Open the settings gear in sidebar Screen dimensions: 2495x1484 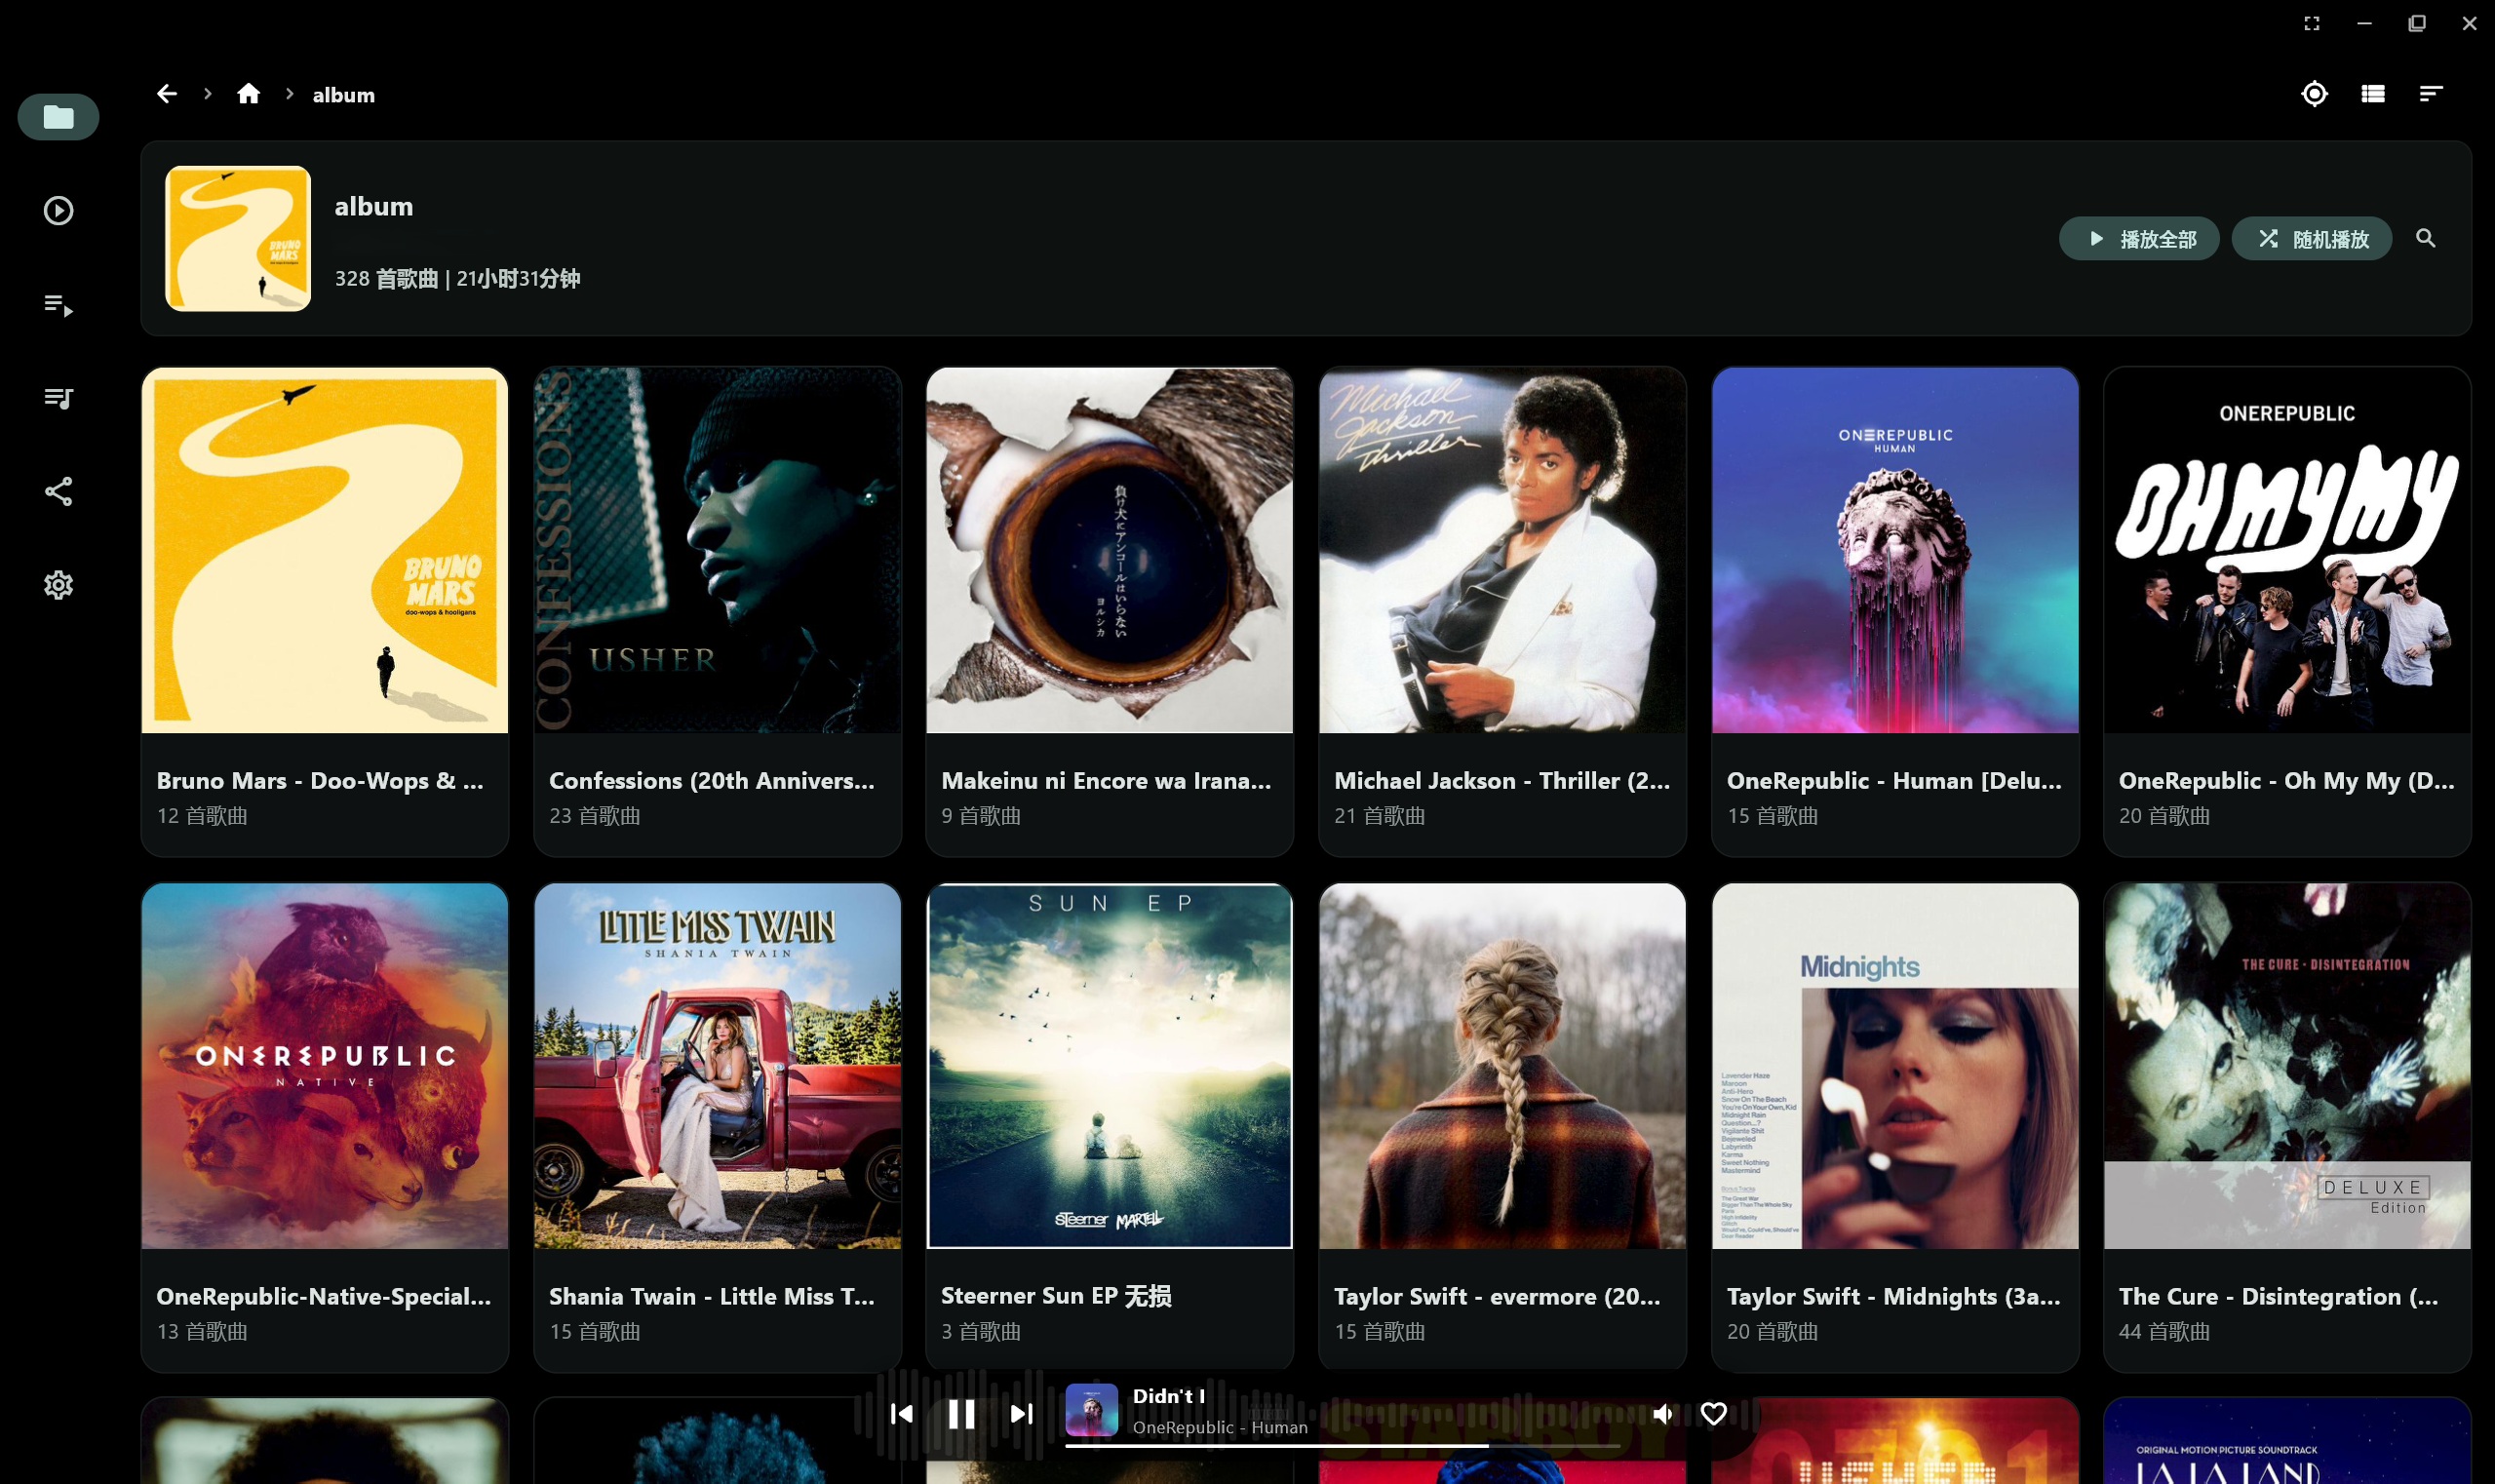click(58, 585)
